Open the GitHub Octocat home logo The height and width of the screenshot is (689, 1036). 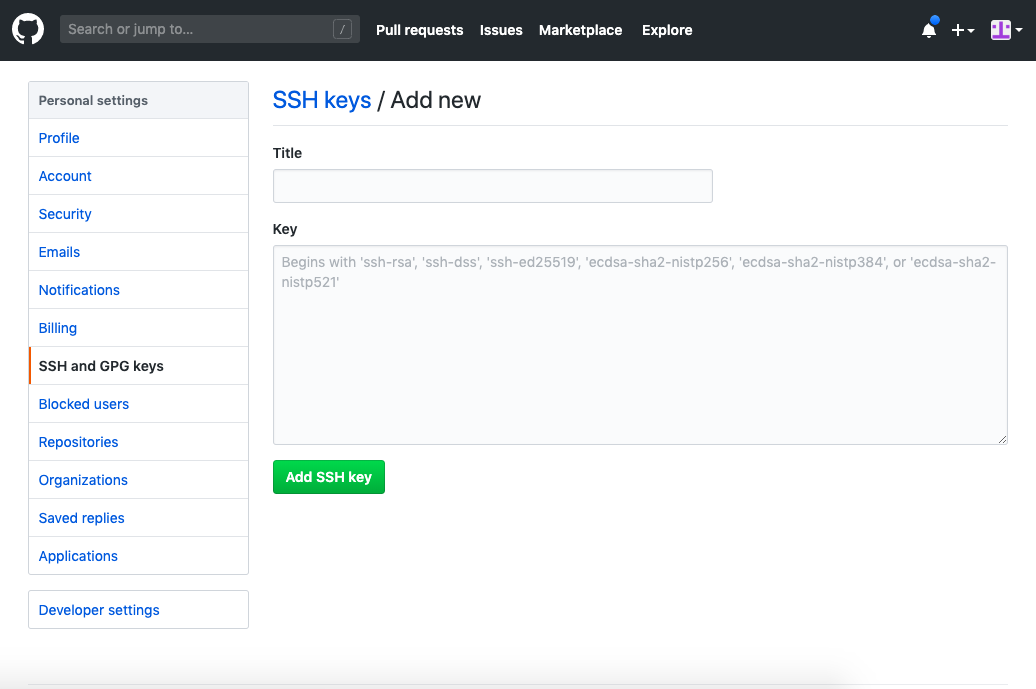tap(28, 30)
